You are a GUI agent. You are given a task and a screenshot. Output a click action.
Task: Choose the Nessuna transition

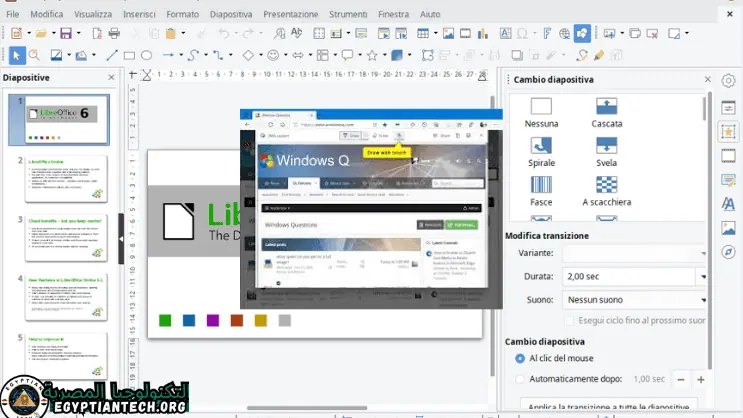[x=541, y=113]
